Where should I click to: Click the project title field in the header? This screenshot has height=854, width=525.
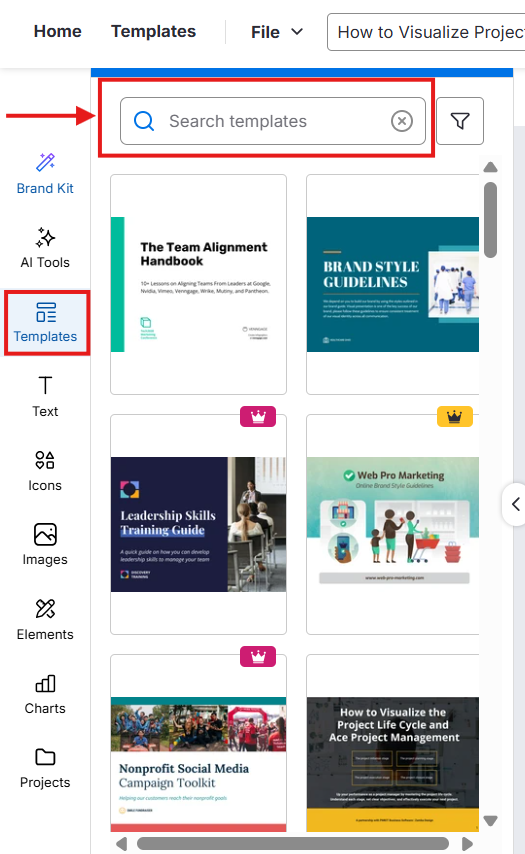[x=426, y=32]
